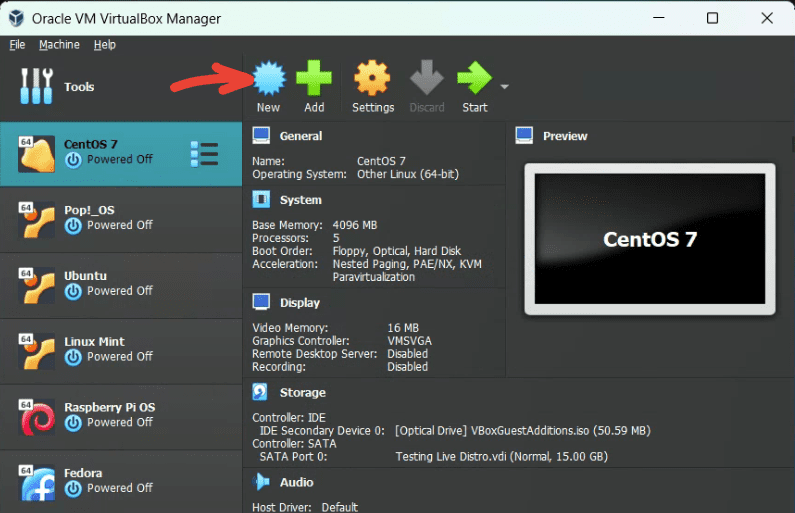Click the Storage section disk icon
The height and width of the screenshot is (513, 795).
coord(260,392)
